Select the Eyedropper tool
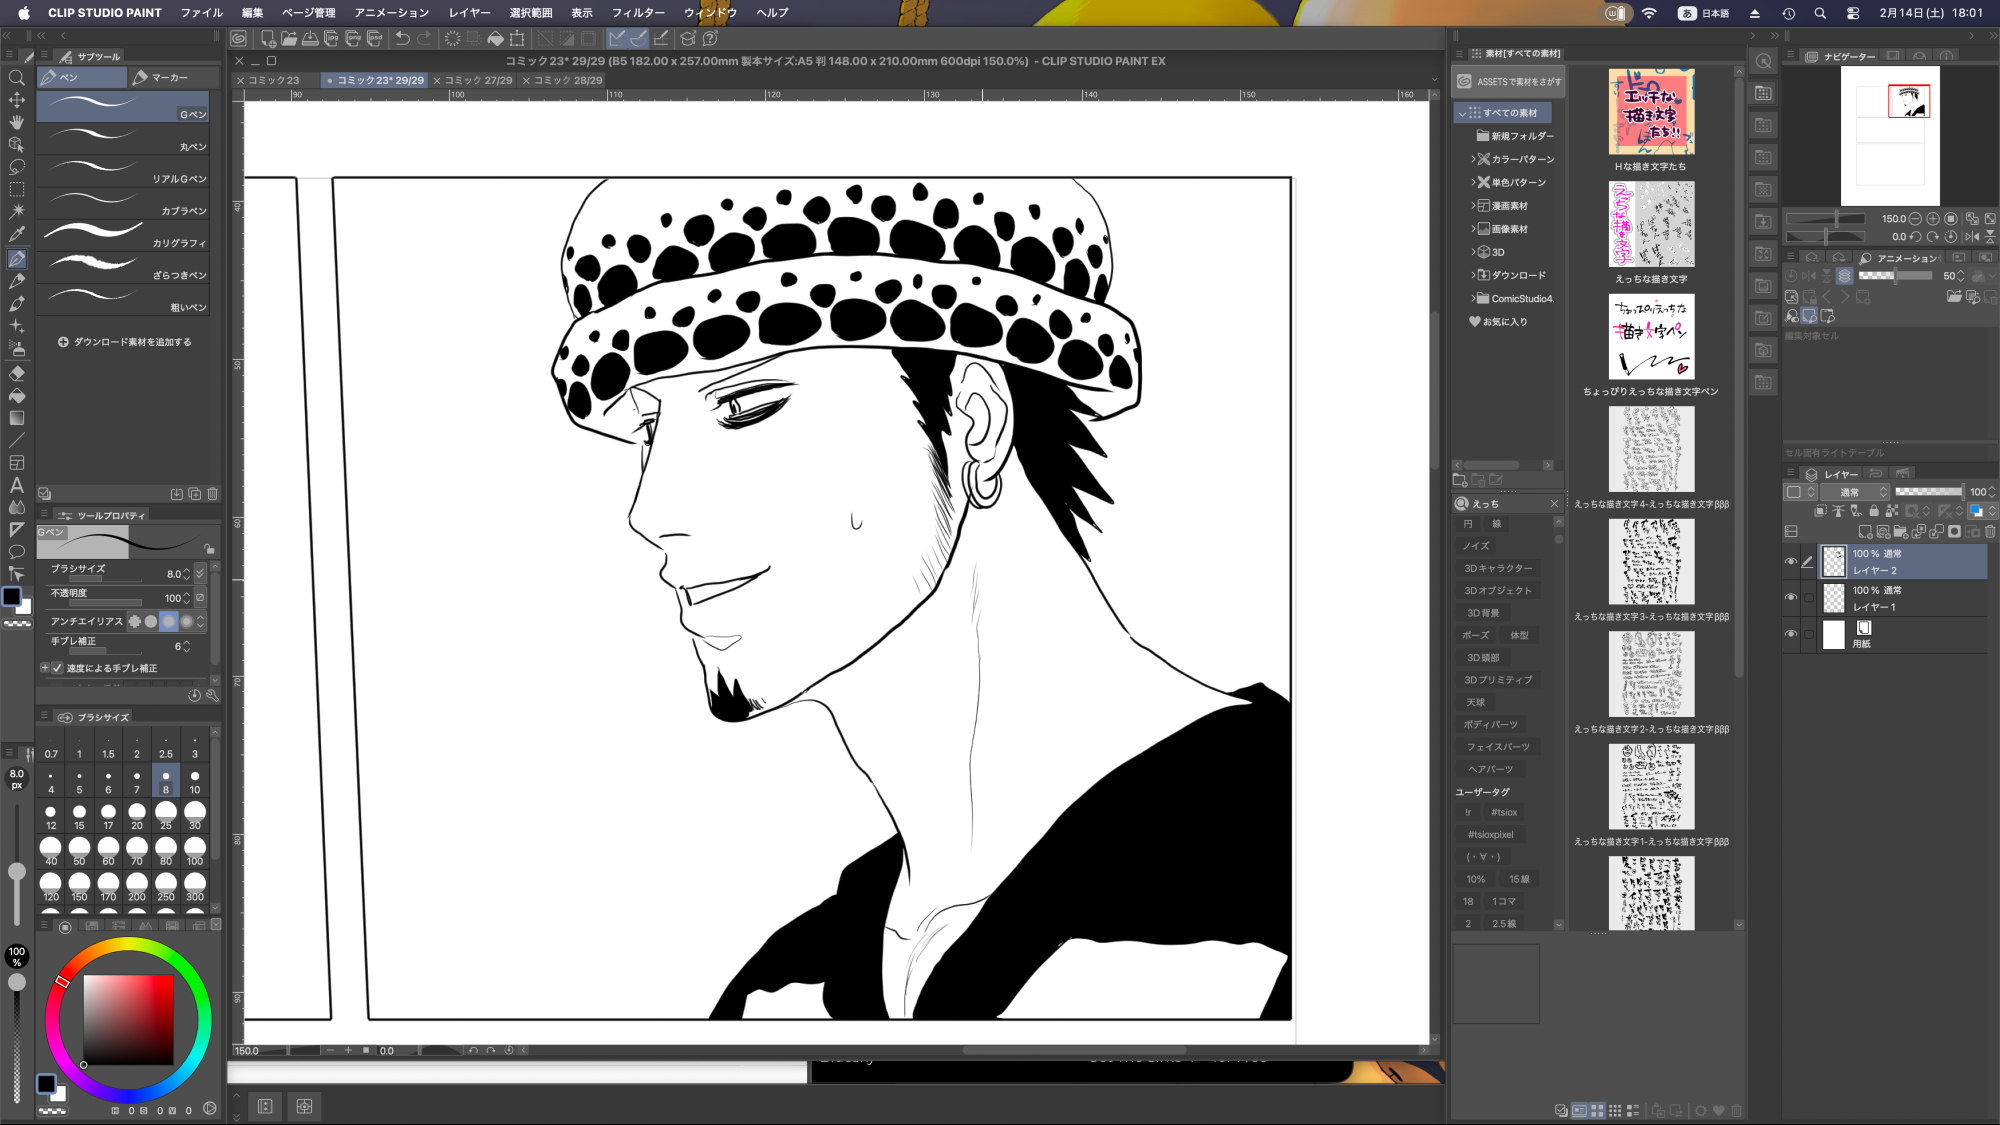Image resolution: width=2000 pixels, height=1125 pixels. coord(17,234)
